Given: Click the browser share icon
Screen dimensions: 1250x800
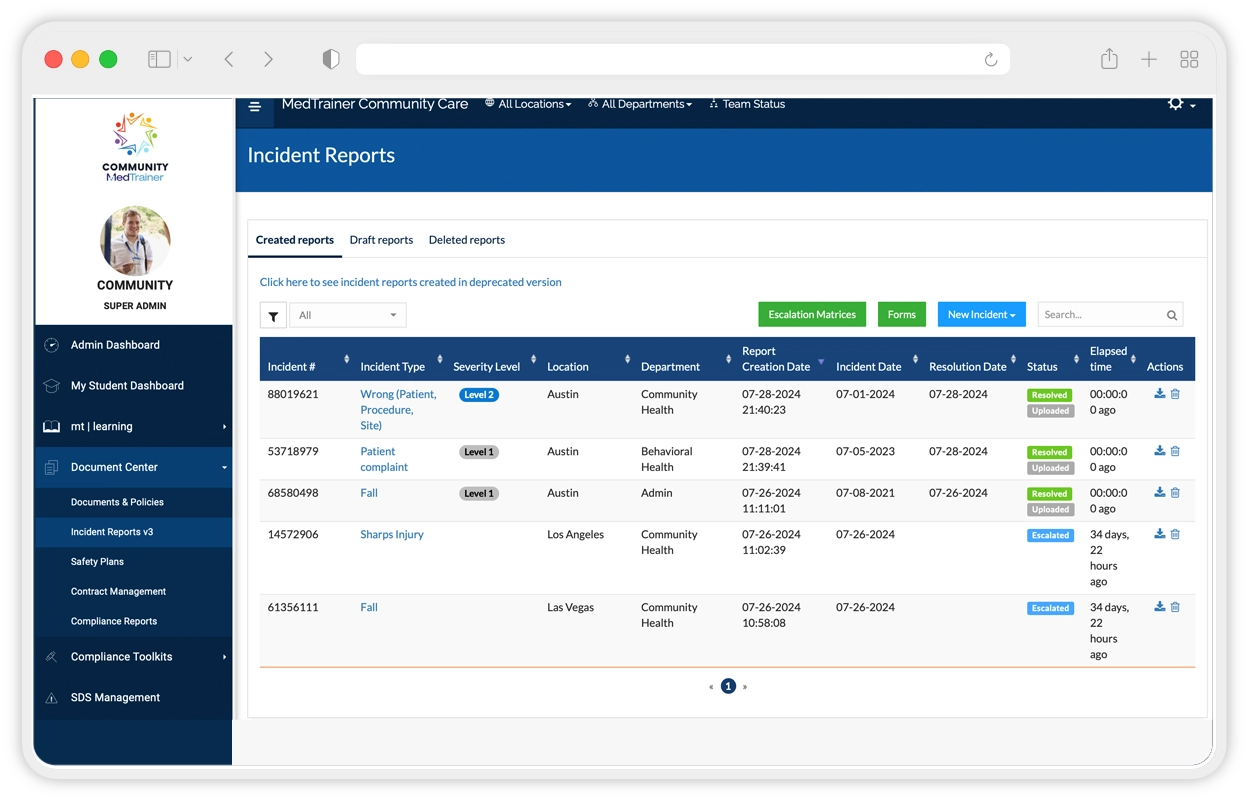Looking at the screenshot, I should pos(1109,58).
